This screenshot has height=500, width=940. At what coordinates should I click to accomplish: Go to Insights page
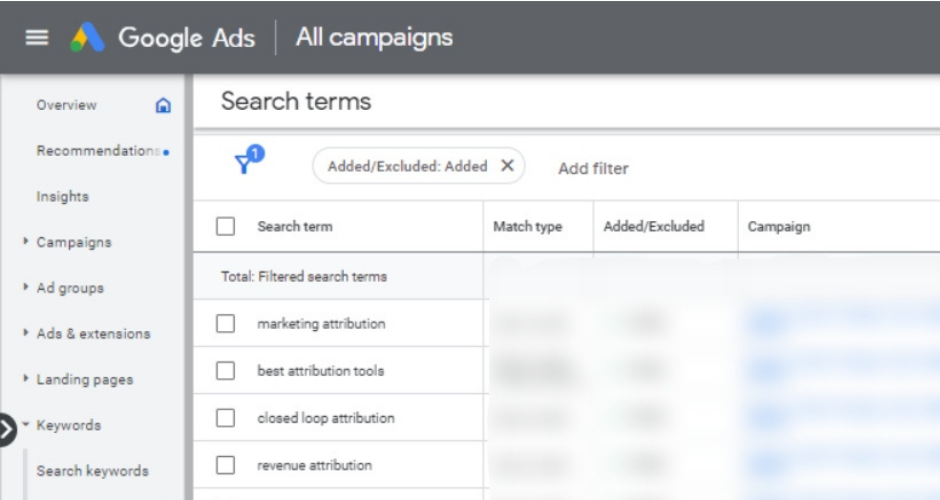pyautogui.click(x=63, y=196)
